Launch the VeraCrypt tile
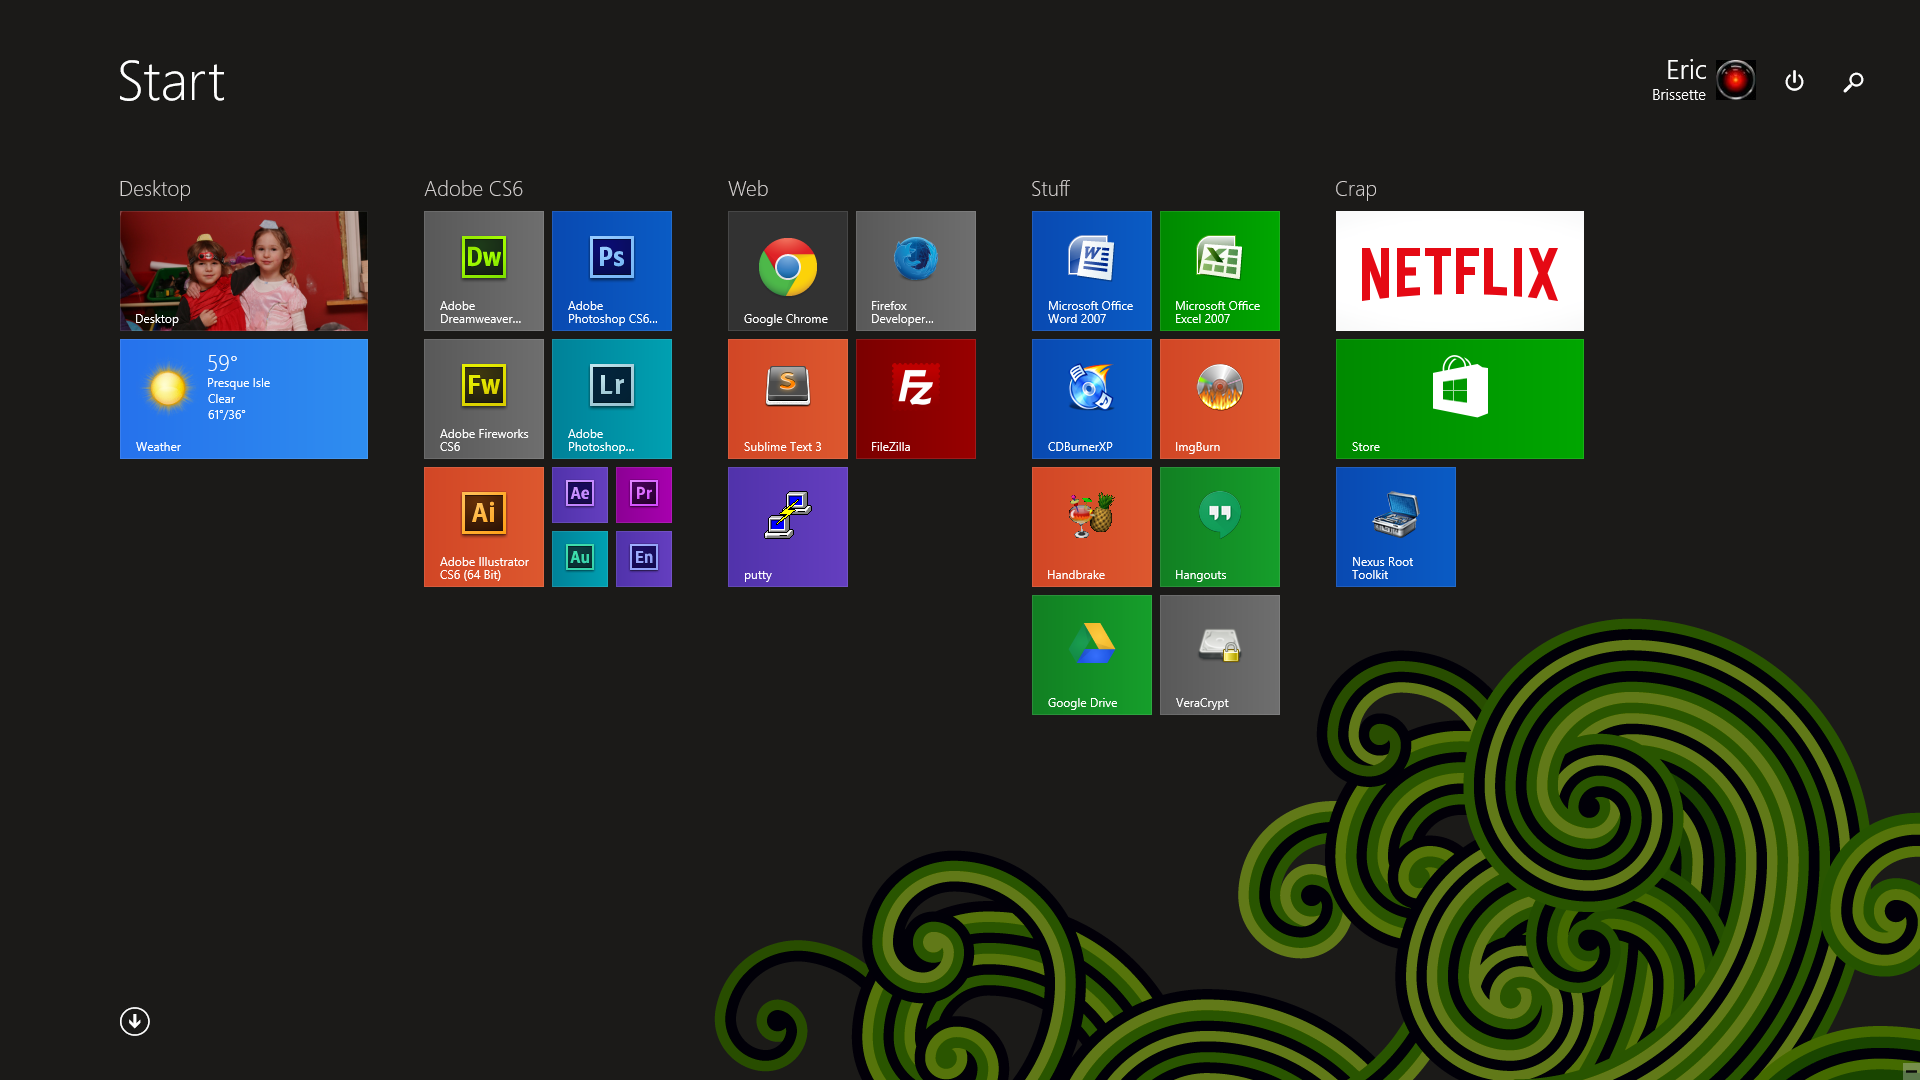This screenshot has width=1920, height=1080. click(1220, 655)
